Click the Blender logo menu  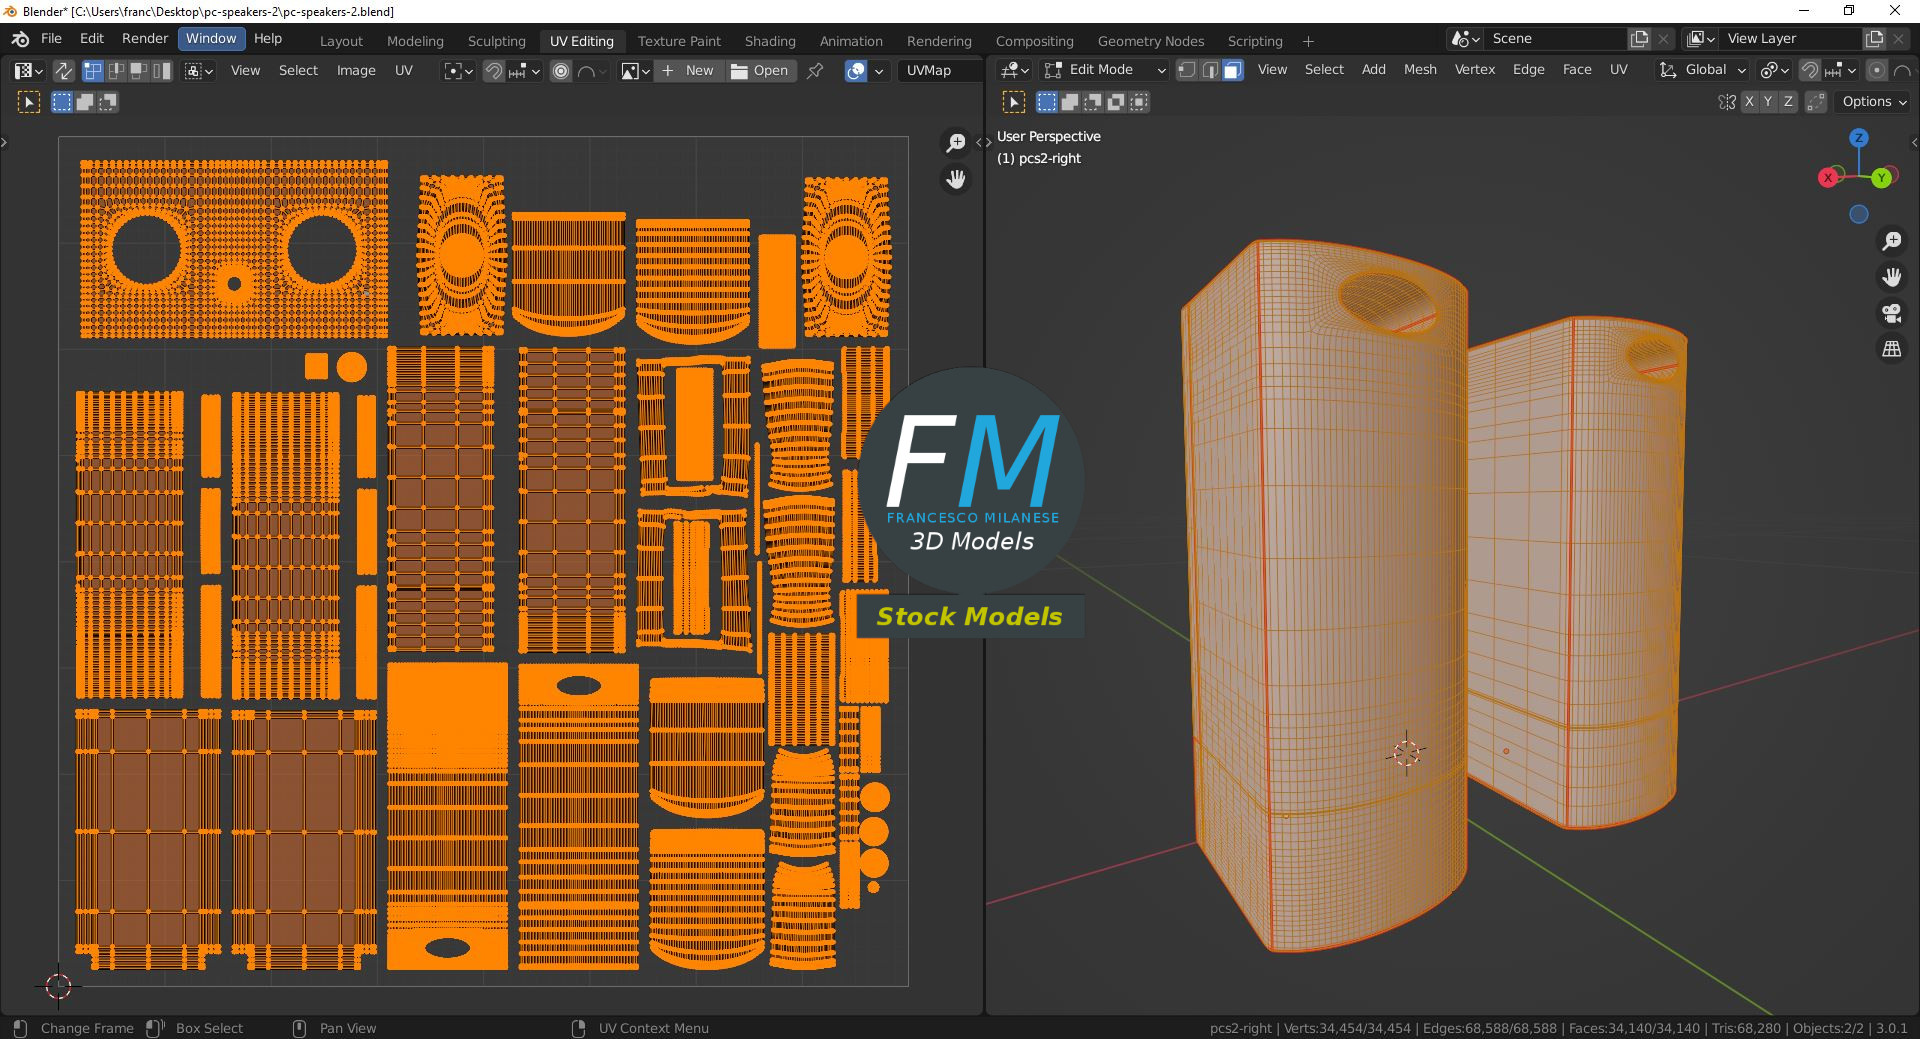tap(20, 39)
